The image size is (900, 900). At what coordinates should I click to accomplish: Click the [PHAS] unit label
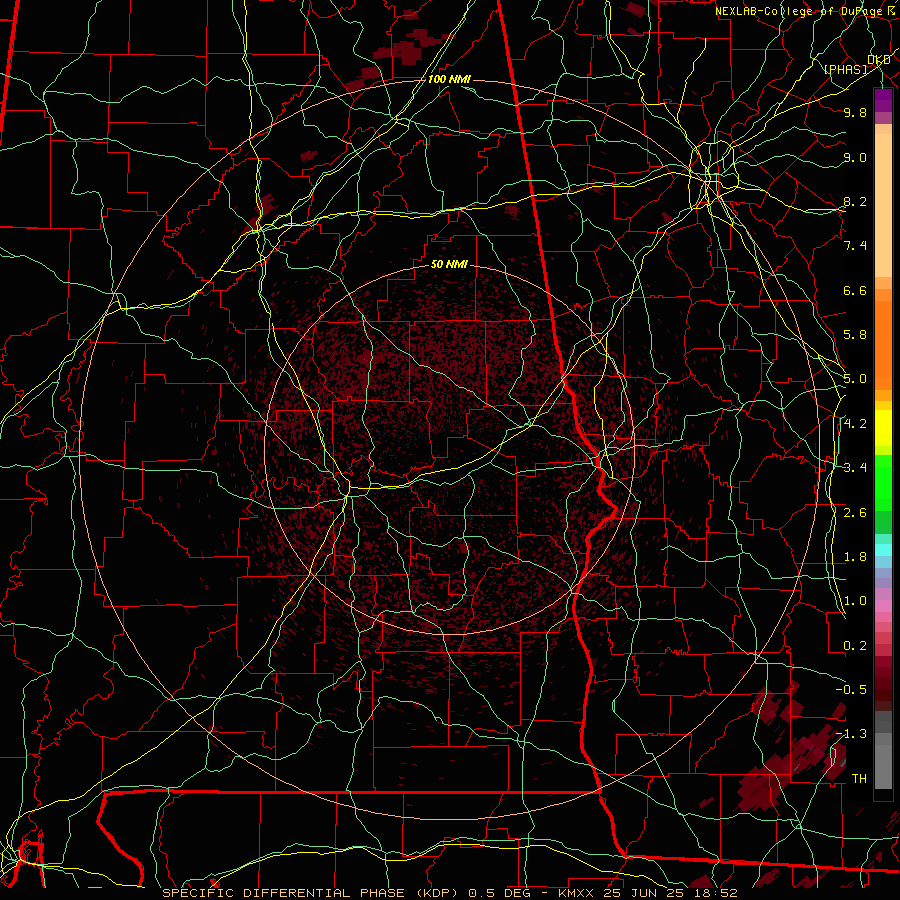(x=845, y=69)
